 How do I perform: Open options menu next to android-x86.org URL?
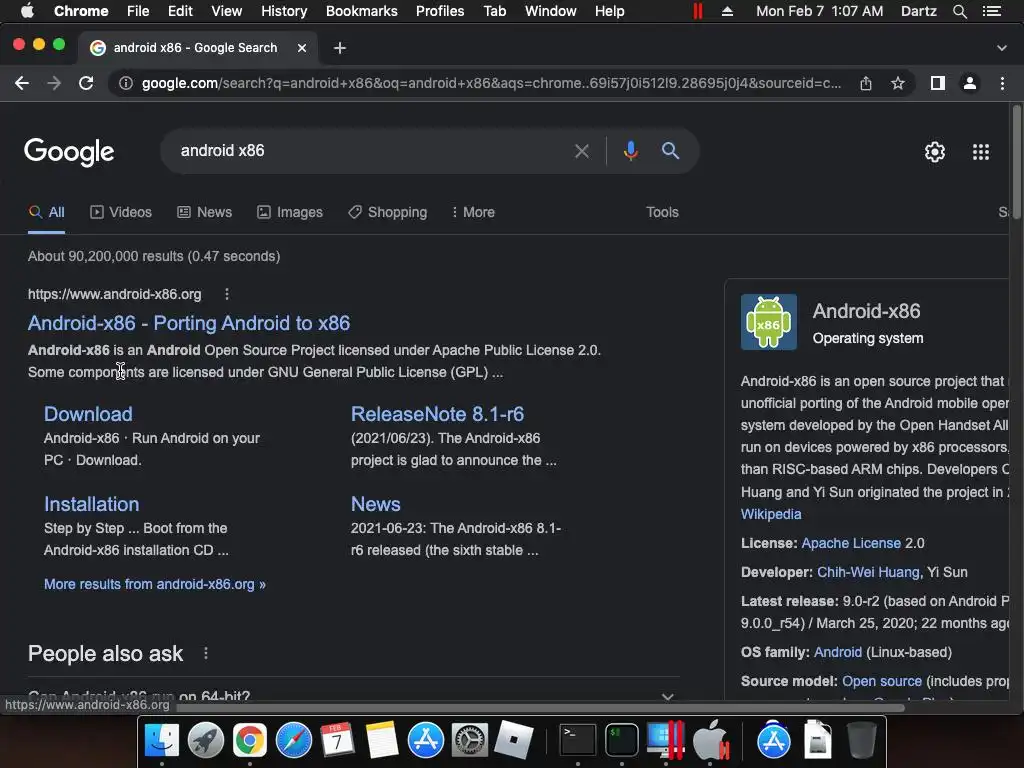(x=227, y=295)
